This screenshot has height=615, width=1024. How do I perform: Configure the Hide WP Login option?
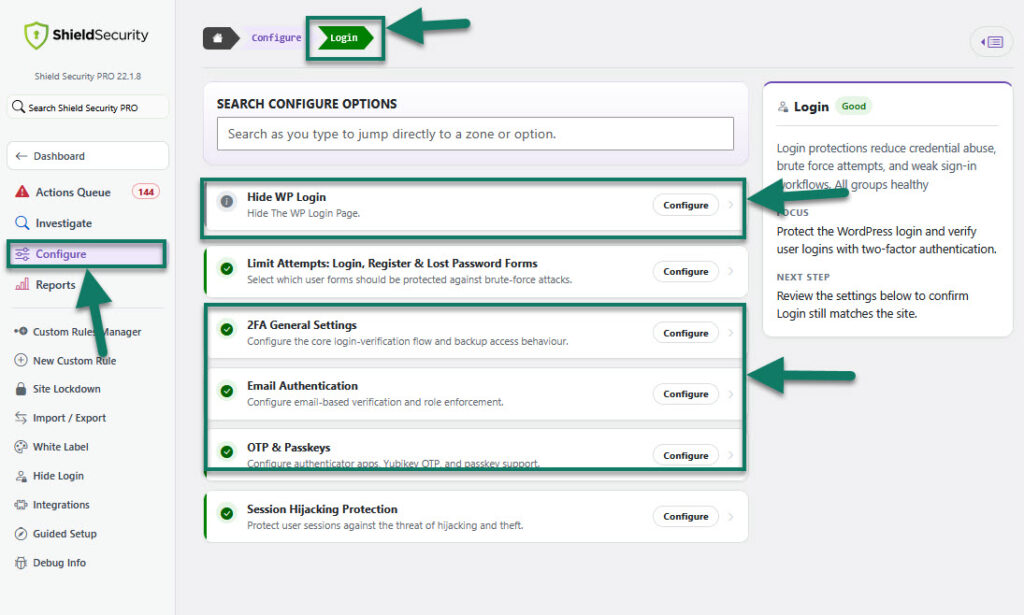[x=686, y=205]
